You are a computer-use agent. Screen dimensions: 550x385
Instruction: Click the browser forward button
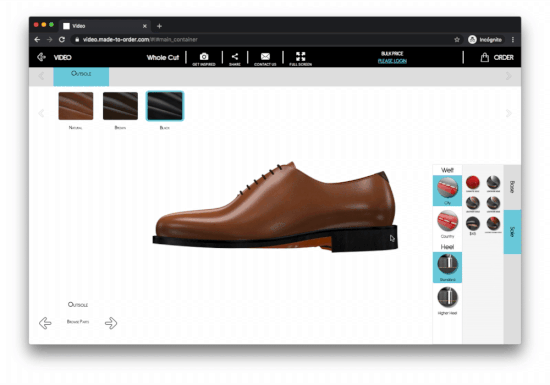pos(49,40)
